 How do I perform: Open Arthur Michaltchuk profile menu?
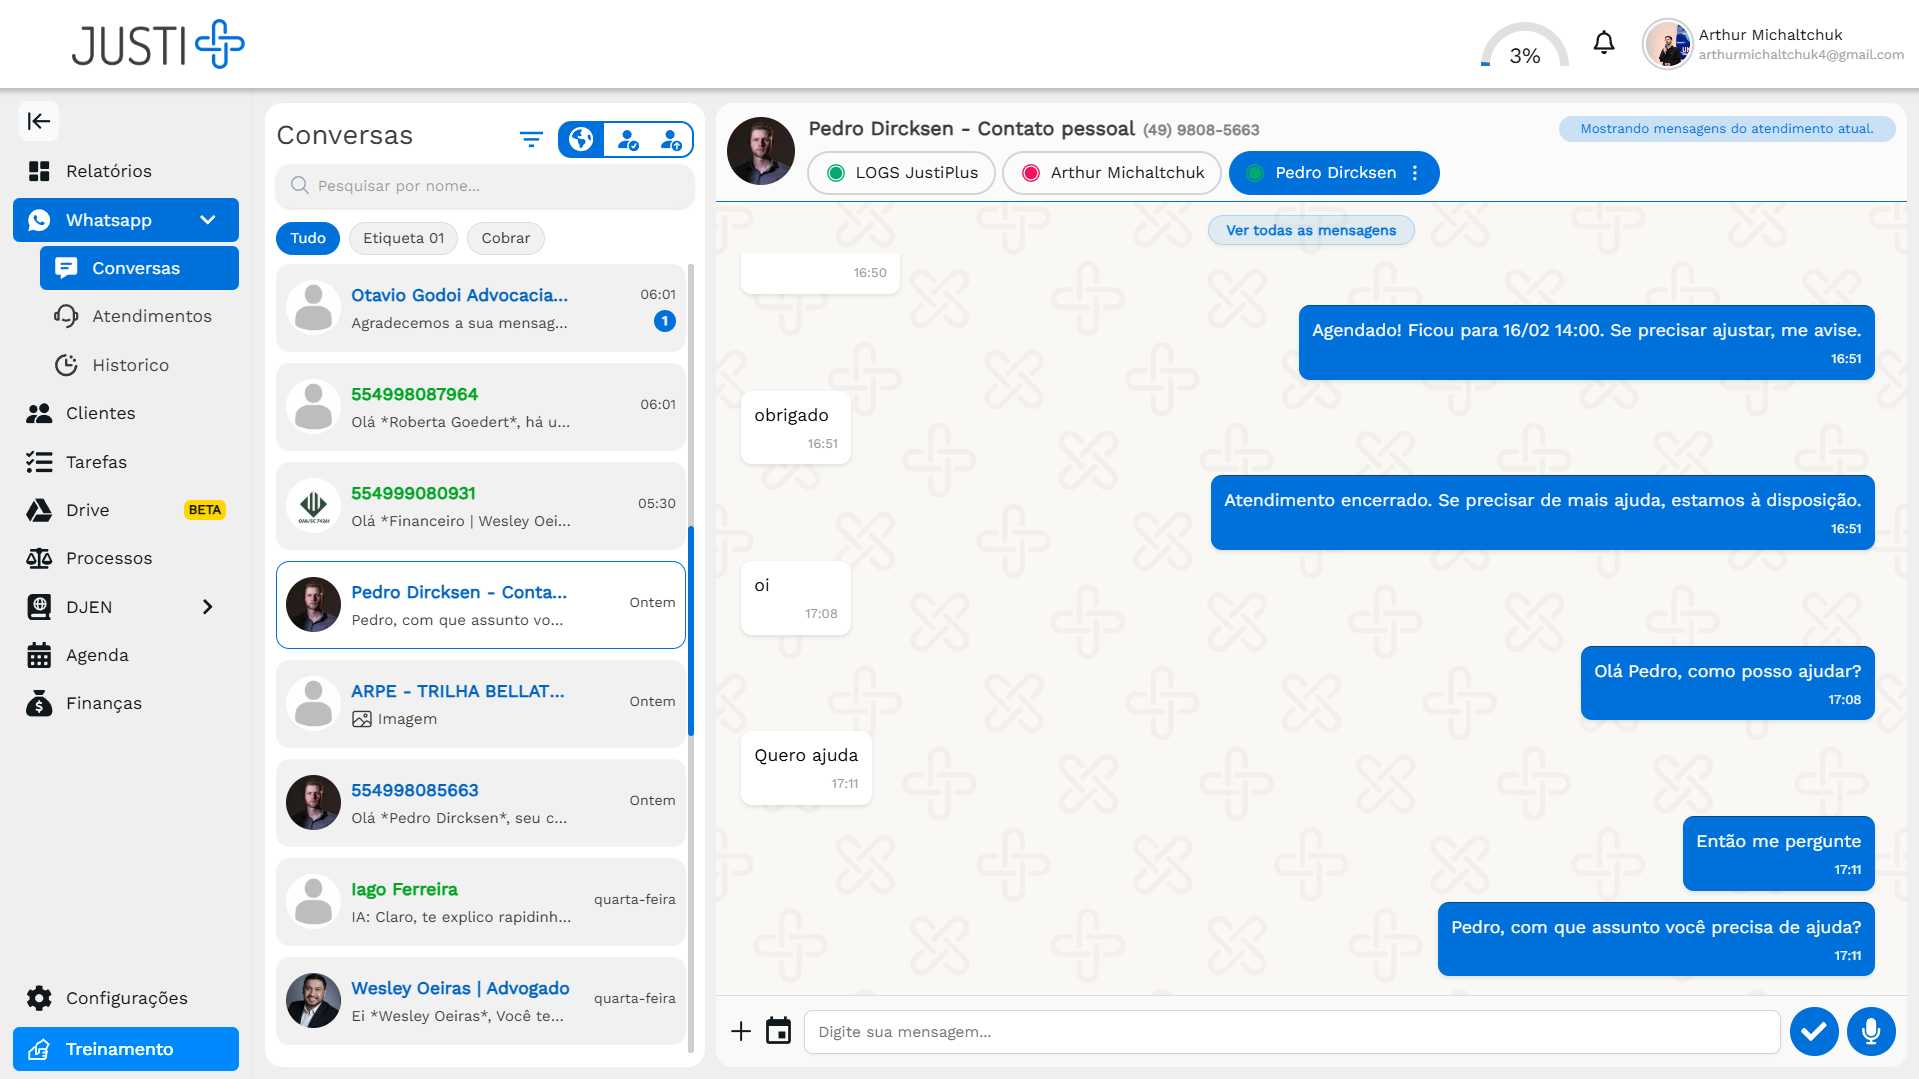tap(1772, 44)
